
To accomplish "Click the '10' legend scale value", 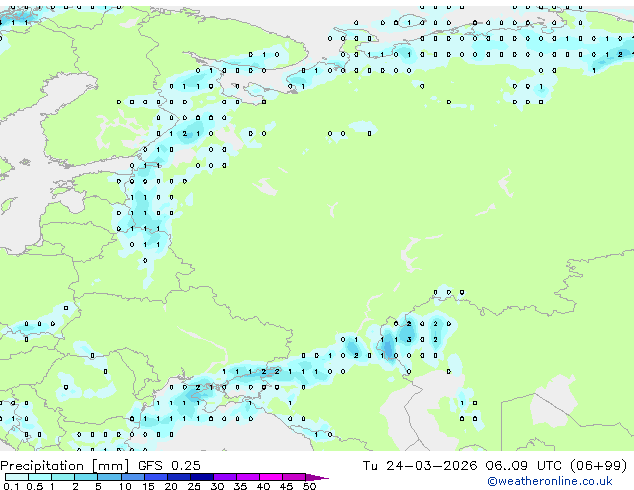I will [125, 486].
